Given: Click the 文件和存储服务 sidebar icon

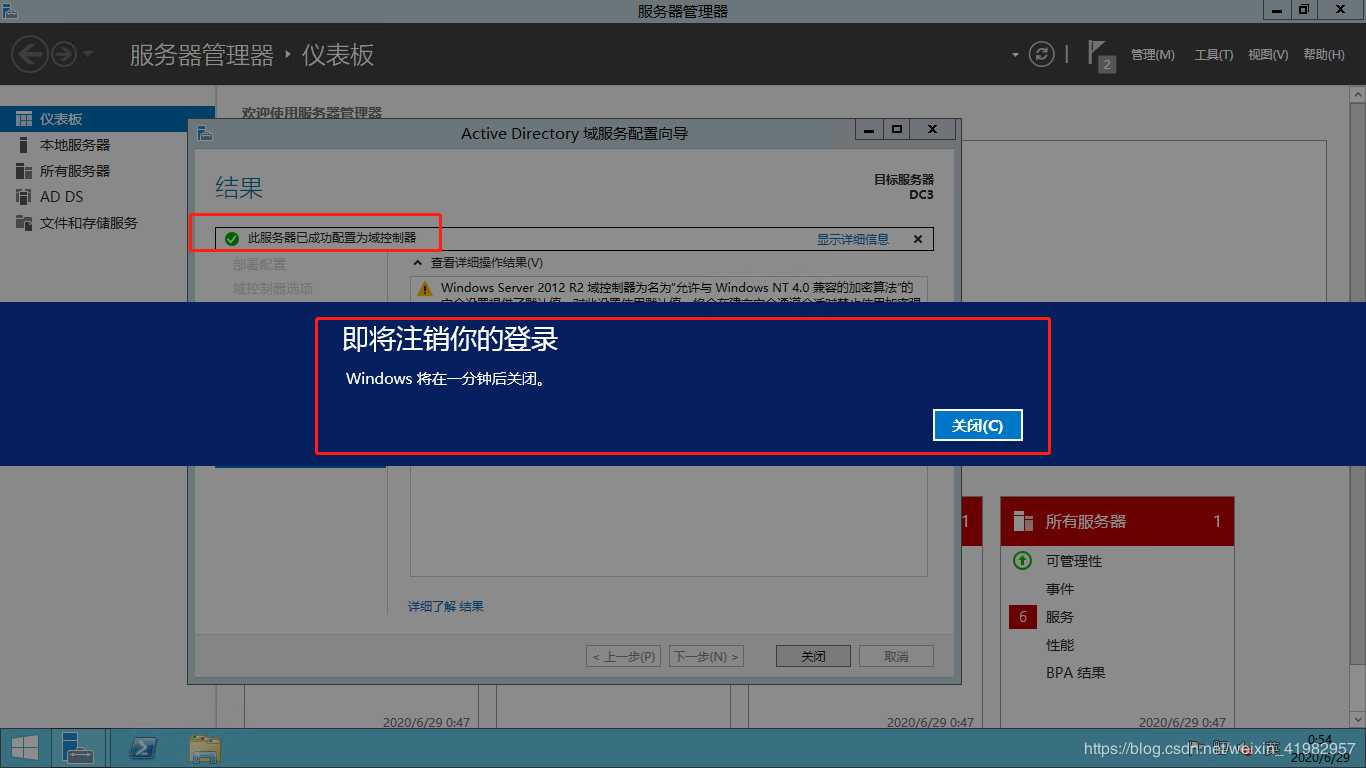Looking at the screenshot, I should point(24,223).
